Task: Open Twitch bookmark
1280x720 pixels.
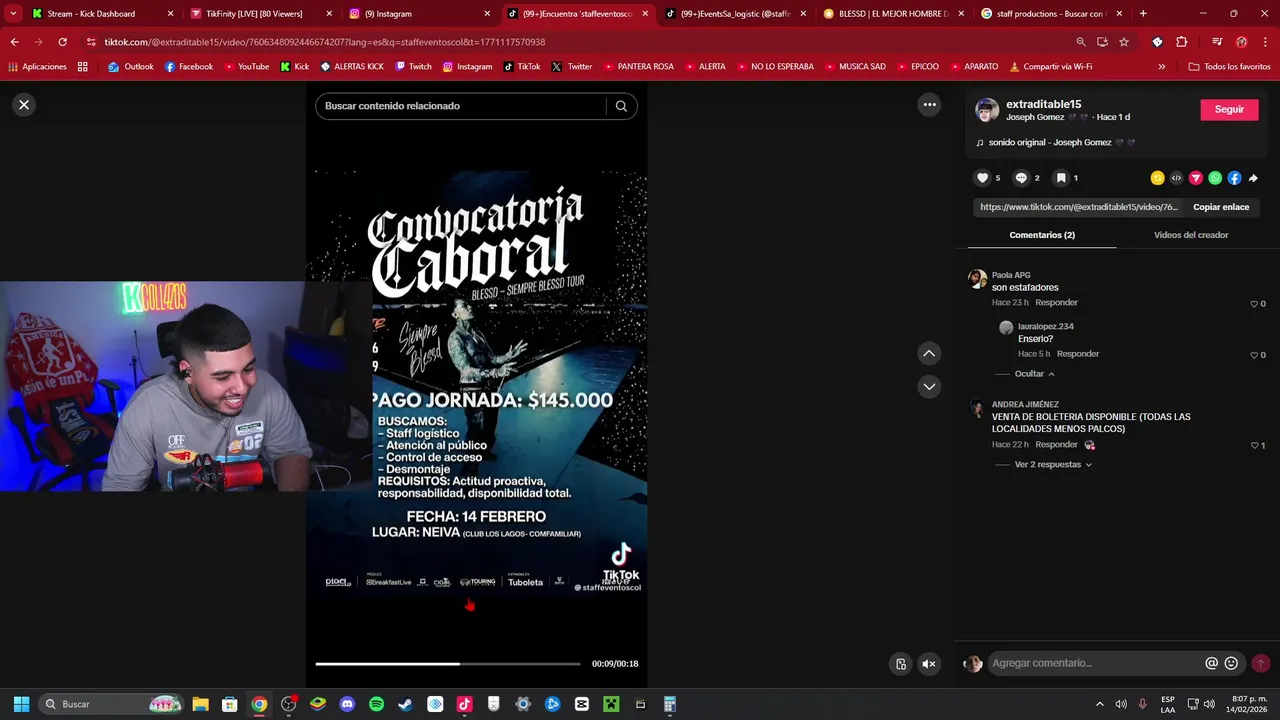Action: coord(413,67)
